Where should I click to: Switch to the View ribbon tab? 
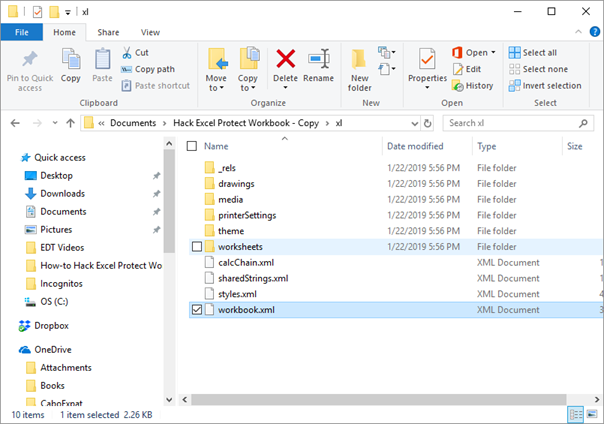tap(150, 32)
